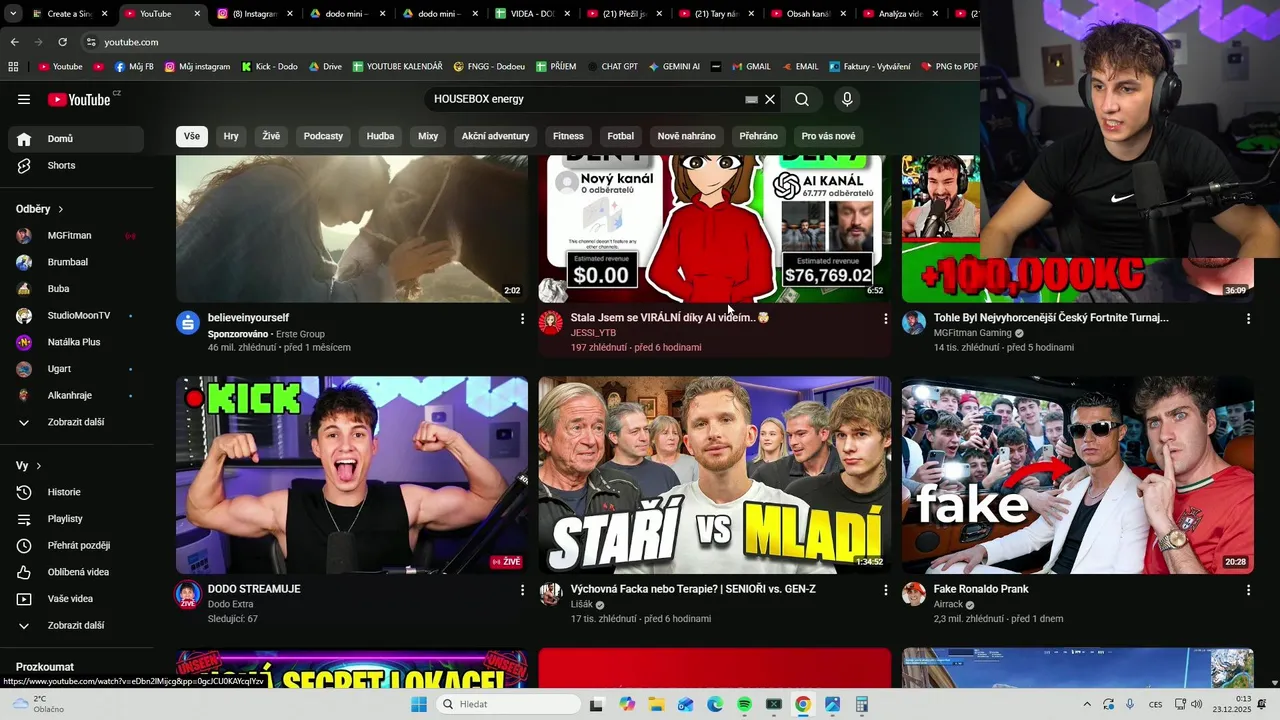Open StudioMoonTV subscription channel
Viewport: 1280px width, 720px height.
tap(76, 315)
